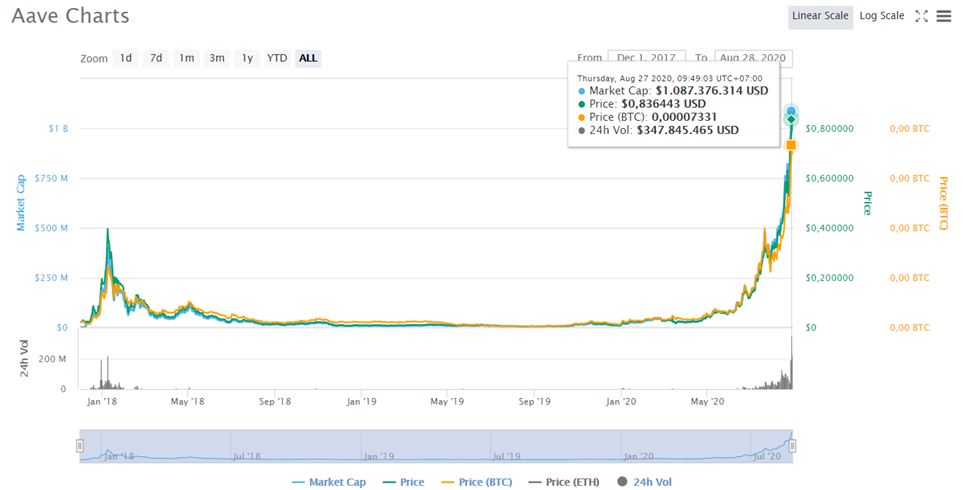Grab the left navigator range handle

pyautogui.click(x=80, y=446)
